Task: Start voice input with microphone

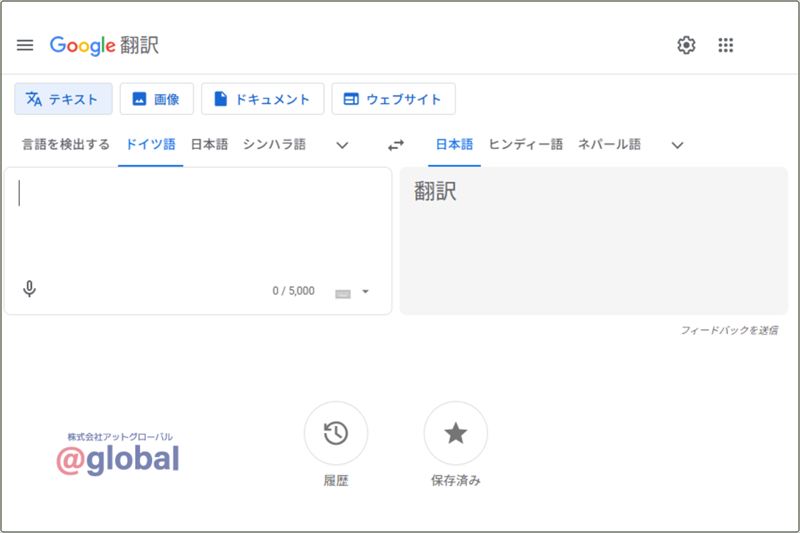Action: tap(30, 289)
